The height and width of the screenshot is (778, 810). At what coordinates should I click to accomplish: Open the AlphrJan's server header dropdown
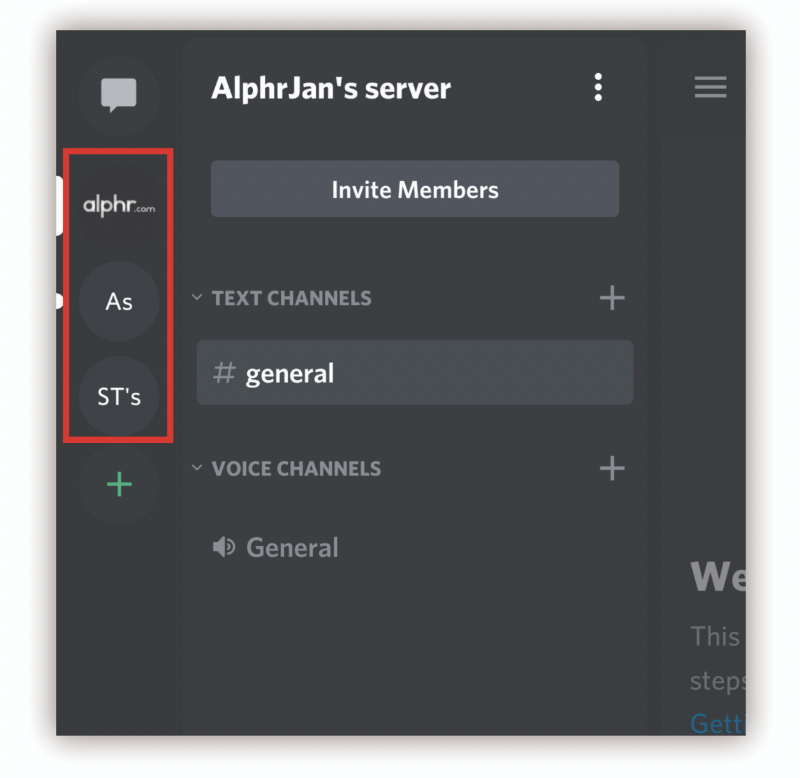[x=331, y=89]
